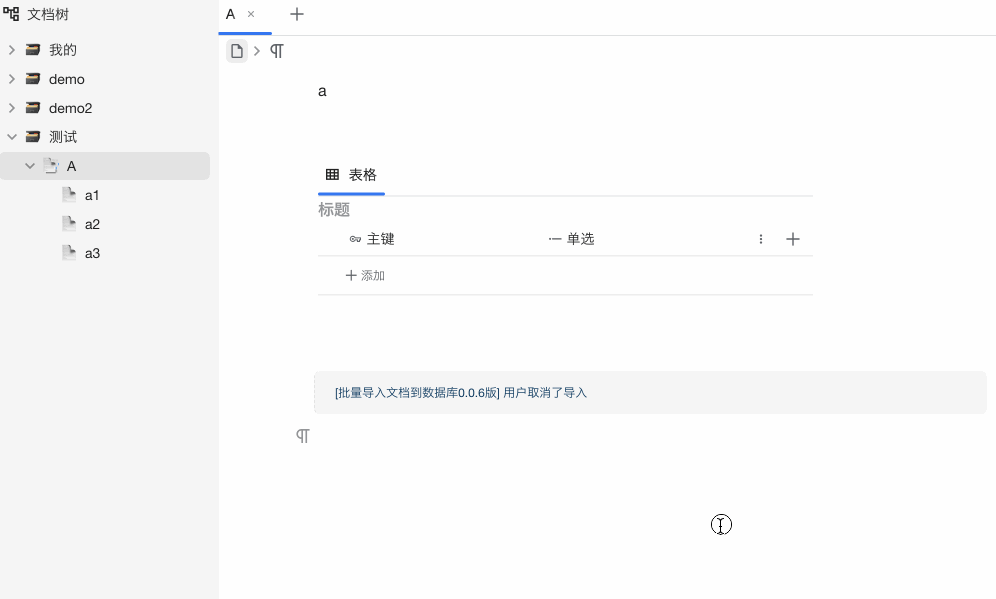Open the database more options menu
996x599 pixels.
(x=761, y=239)
